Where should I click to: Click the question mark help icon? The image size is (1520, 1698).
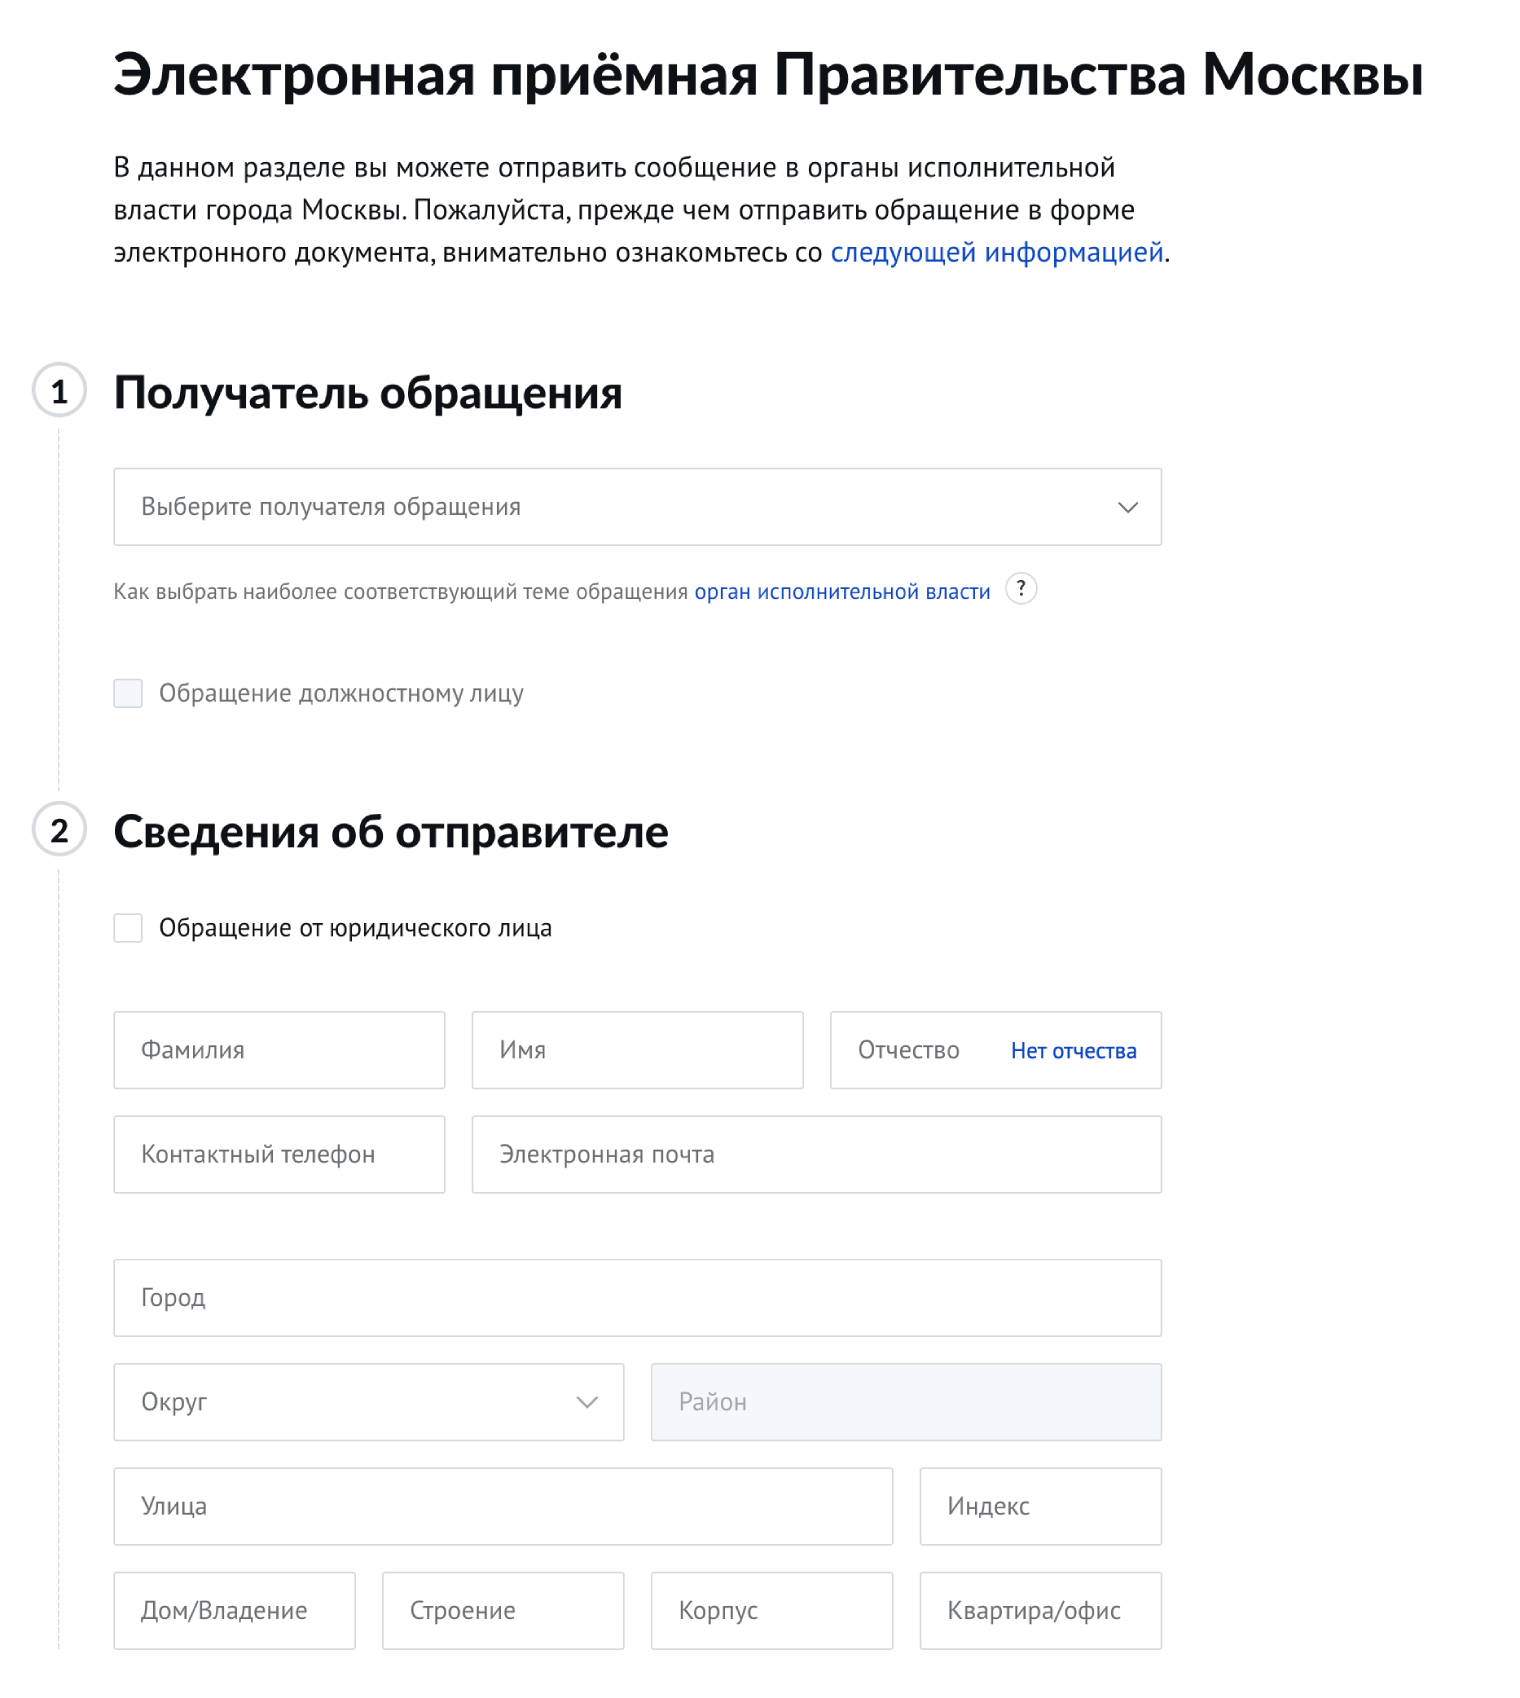coord(1020,589)
